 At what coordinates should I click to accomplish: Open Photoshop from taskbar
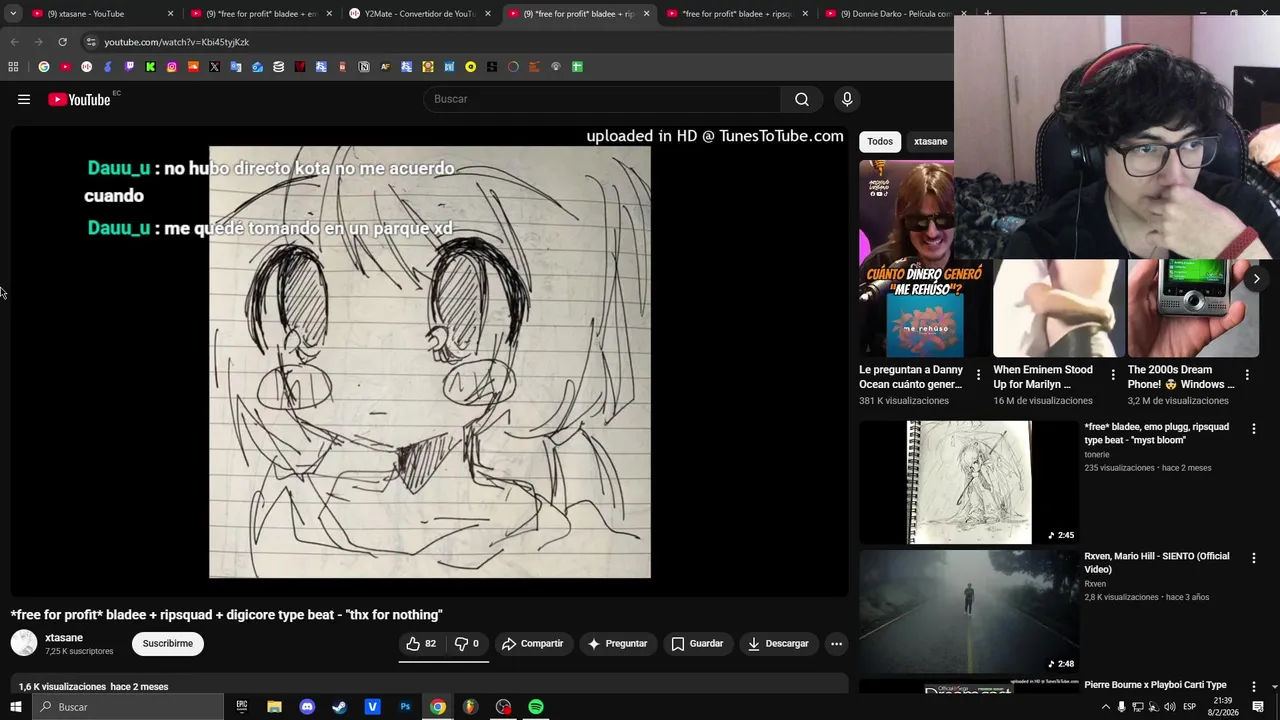(405, 707)
